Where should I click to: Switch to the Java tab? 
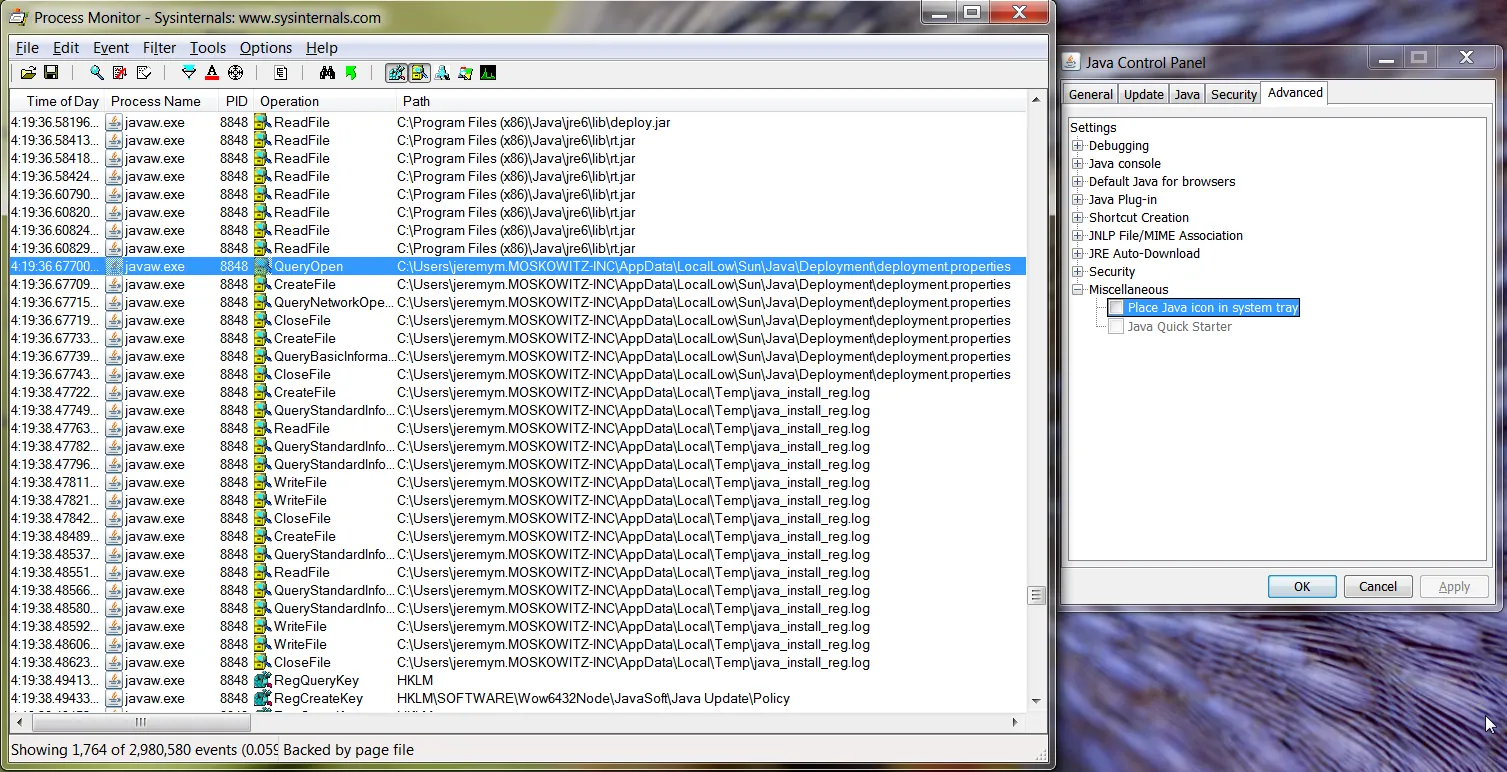[1187, 94]
